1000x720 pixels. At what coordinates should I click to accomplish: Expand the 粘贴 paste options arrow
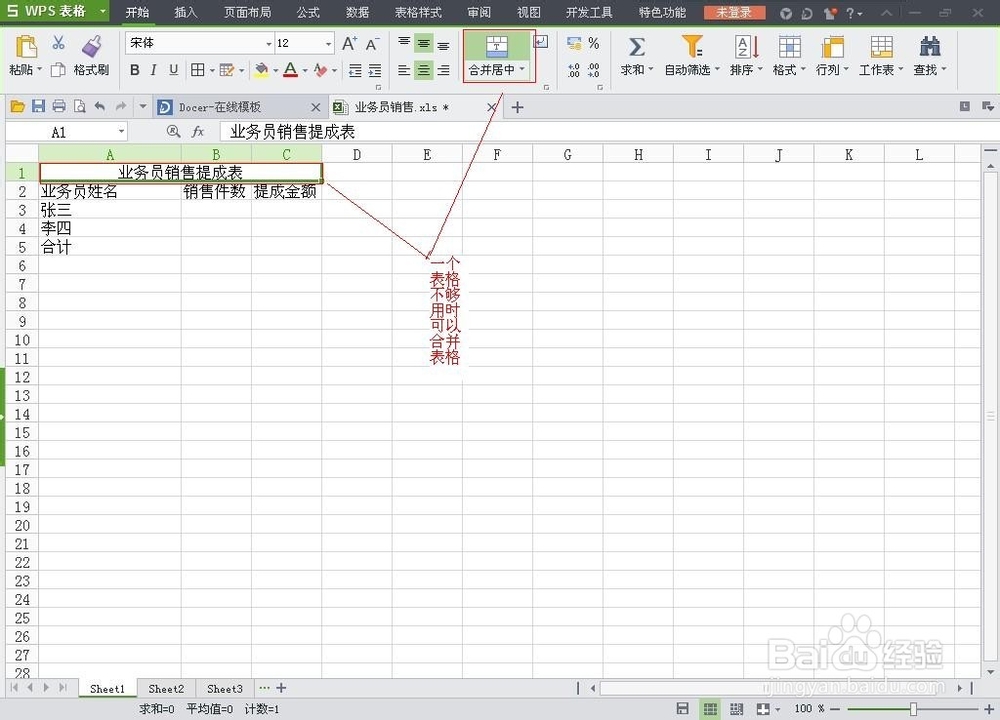[39, 70]
